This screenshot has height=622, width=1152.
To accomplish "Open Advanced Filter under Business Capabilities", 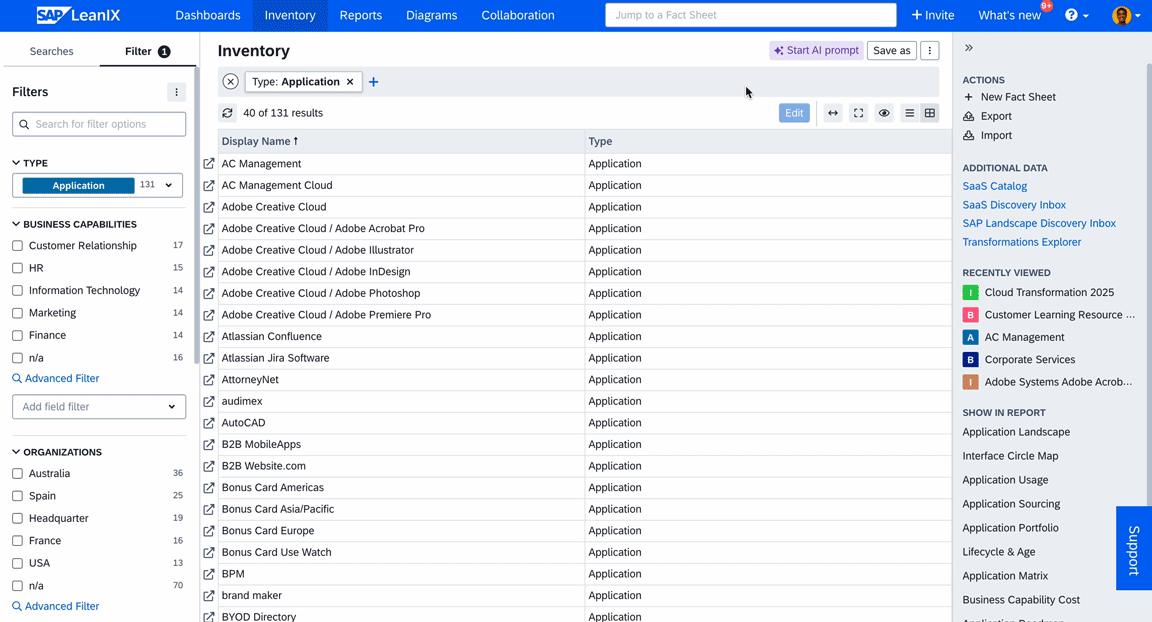I will tap(56, 378).
